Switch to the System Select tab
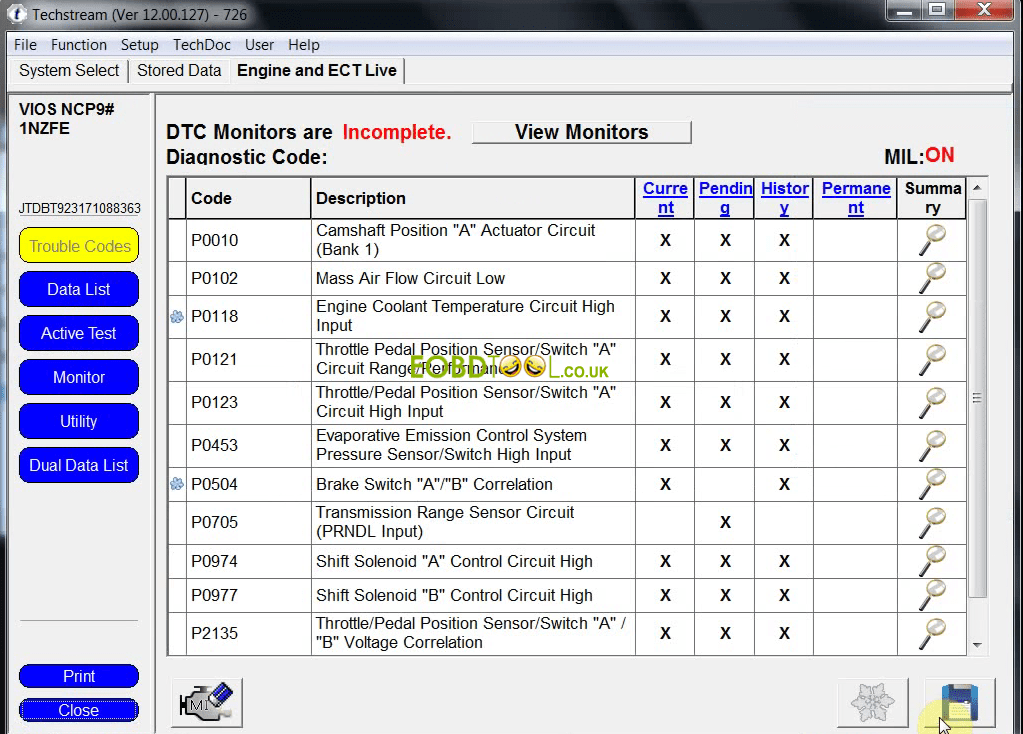1023x734 pixels. 69,70
